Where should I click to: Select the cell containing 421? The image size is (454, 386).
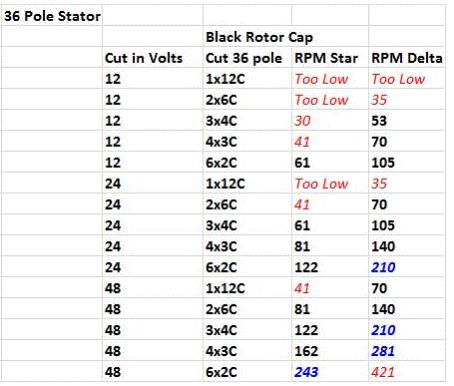[407, 371]
